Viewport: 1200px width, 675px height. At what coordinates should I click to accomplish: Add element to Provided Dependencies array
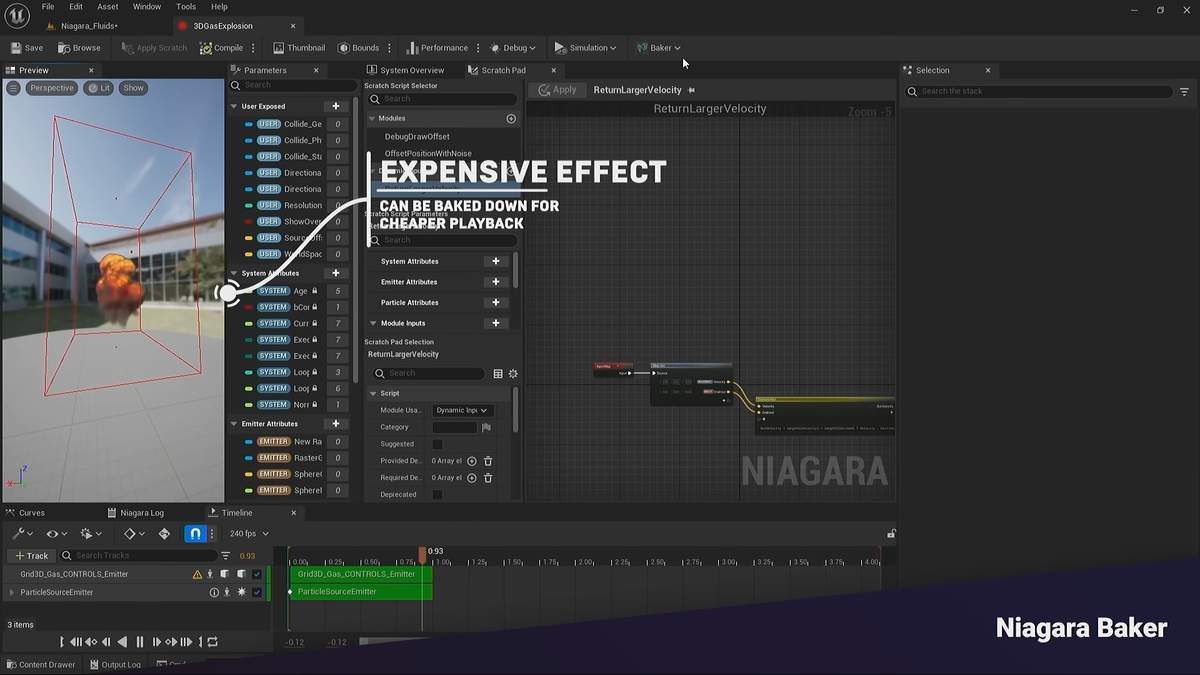[472, 461]
